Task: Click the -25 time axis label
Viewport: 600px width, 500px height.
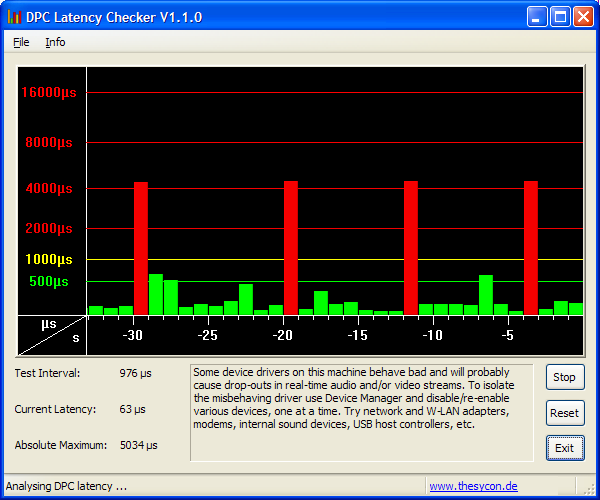Action: pos(207,336)
